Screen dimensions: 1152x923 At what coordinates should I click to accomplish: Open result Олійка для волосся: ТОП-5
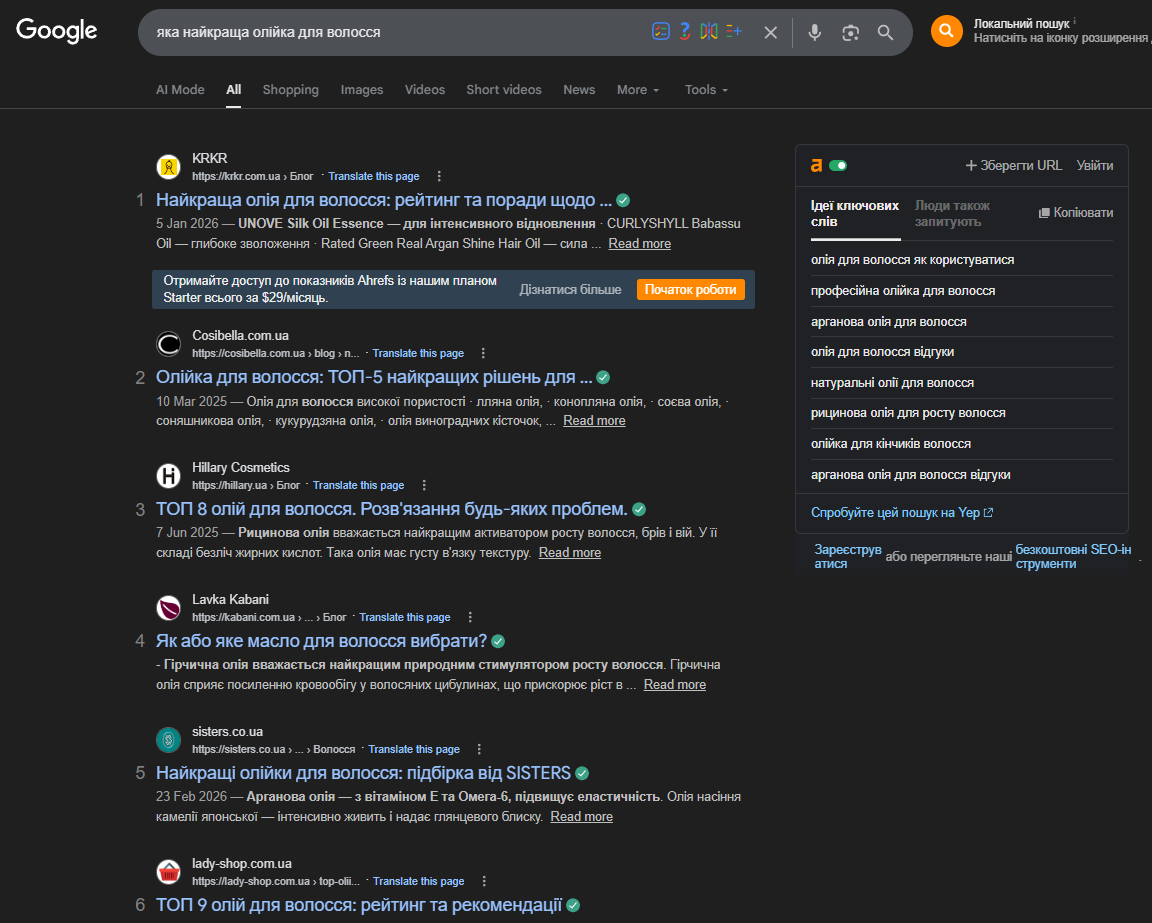coord(374,377)
